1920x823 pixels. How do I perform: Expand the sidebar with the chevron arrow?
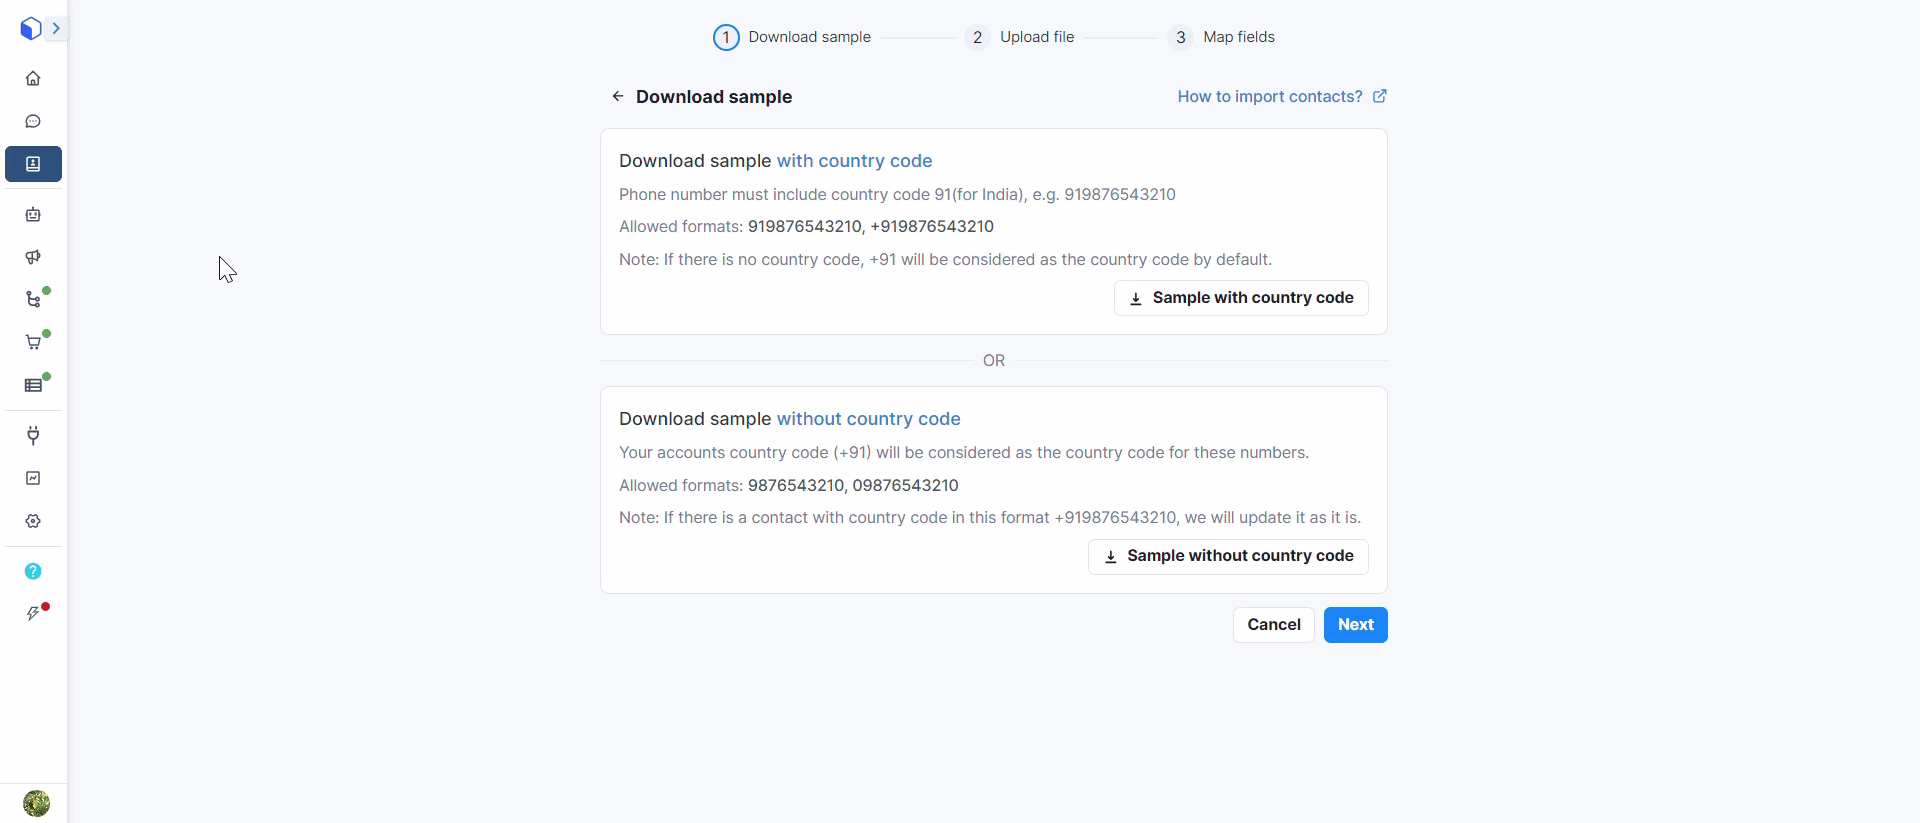tap(56, 29)
